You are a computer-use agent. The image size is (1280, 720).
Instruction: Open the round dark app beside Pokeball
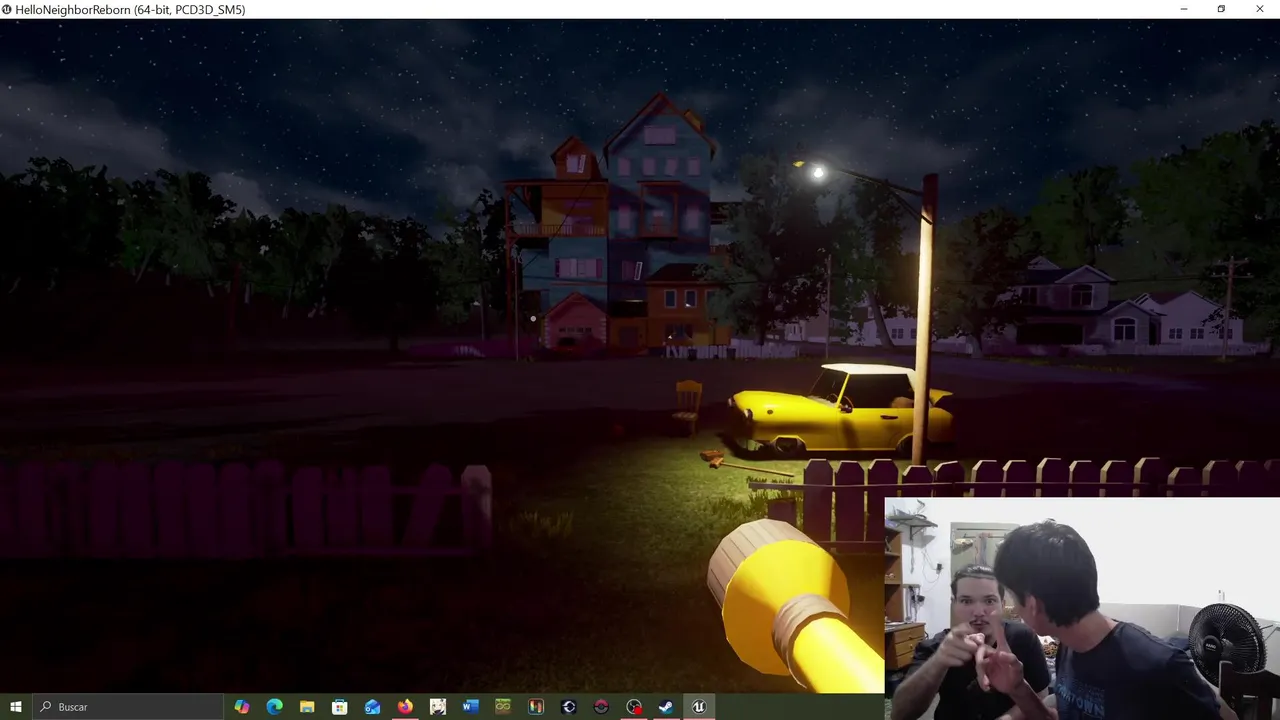[569, 707]
